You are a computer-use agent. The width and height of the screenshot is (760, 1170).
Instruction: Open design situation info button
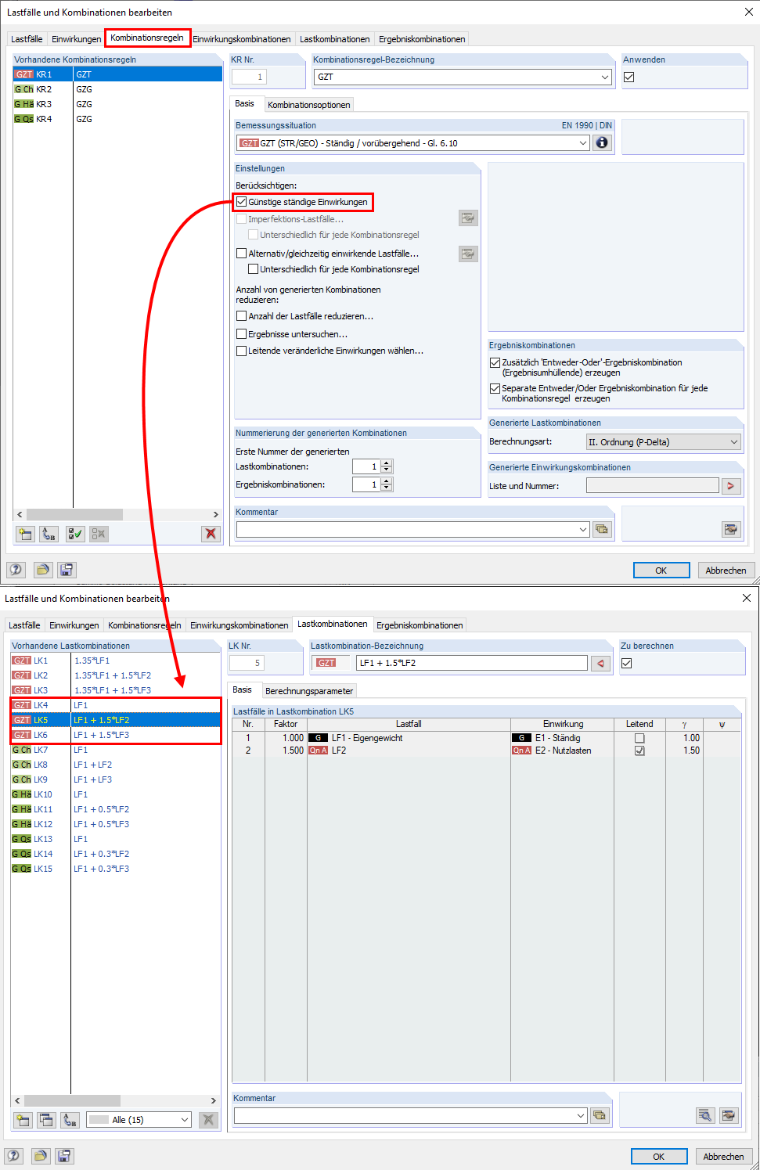tap(602, 143)
